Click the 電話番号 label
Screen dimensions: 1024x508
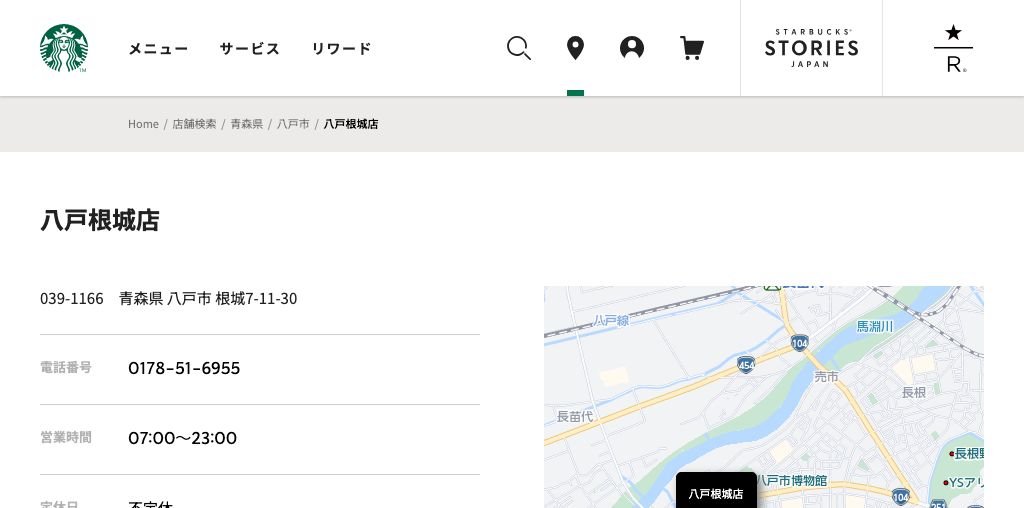[x=66, y=368]
